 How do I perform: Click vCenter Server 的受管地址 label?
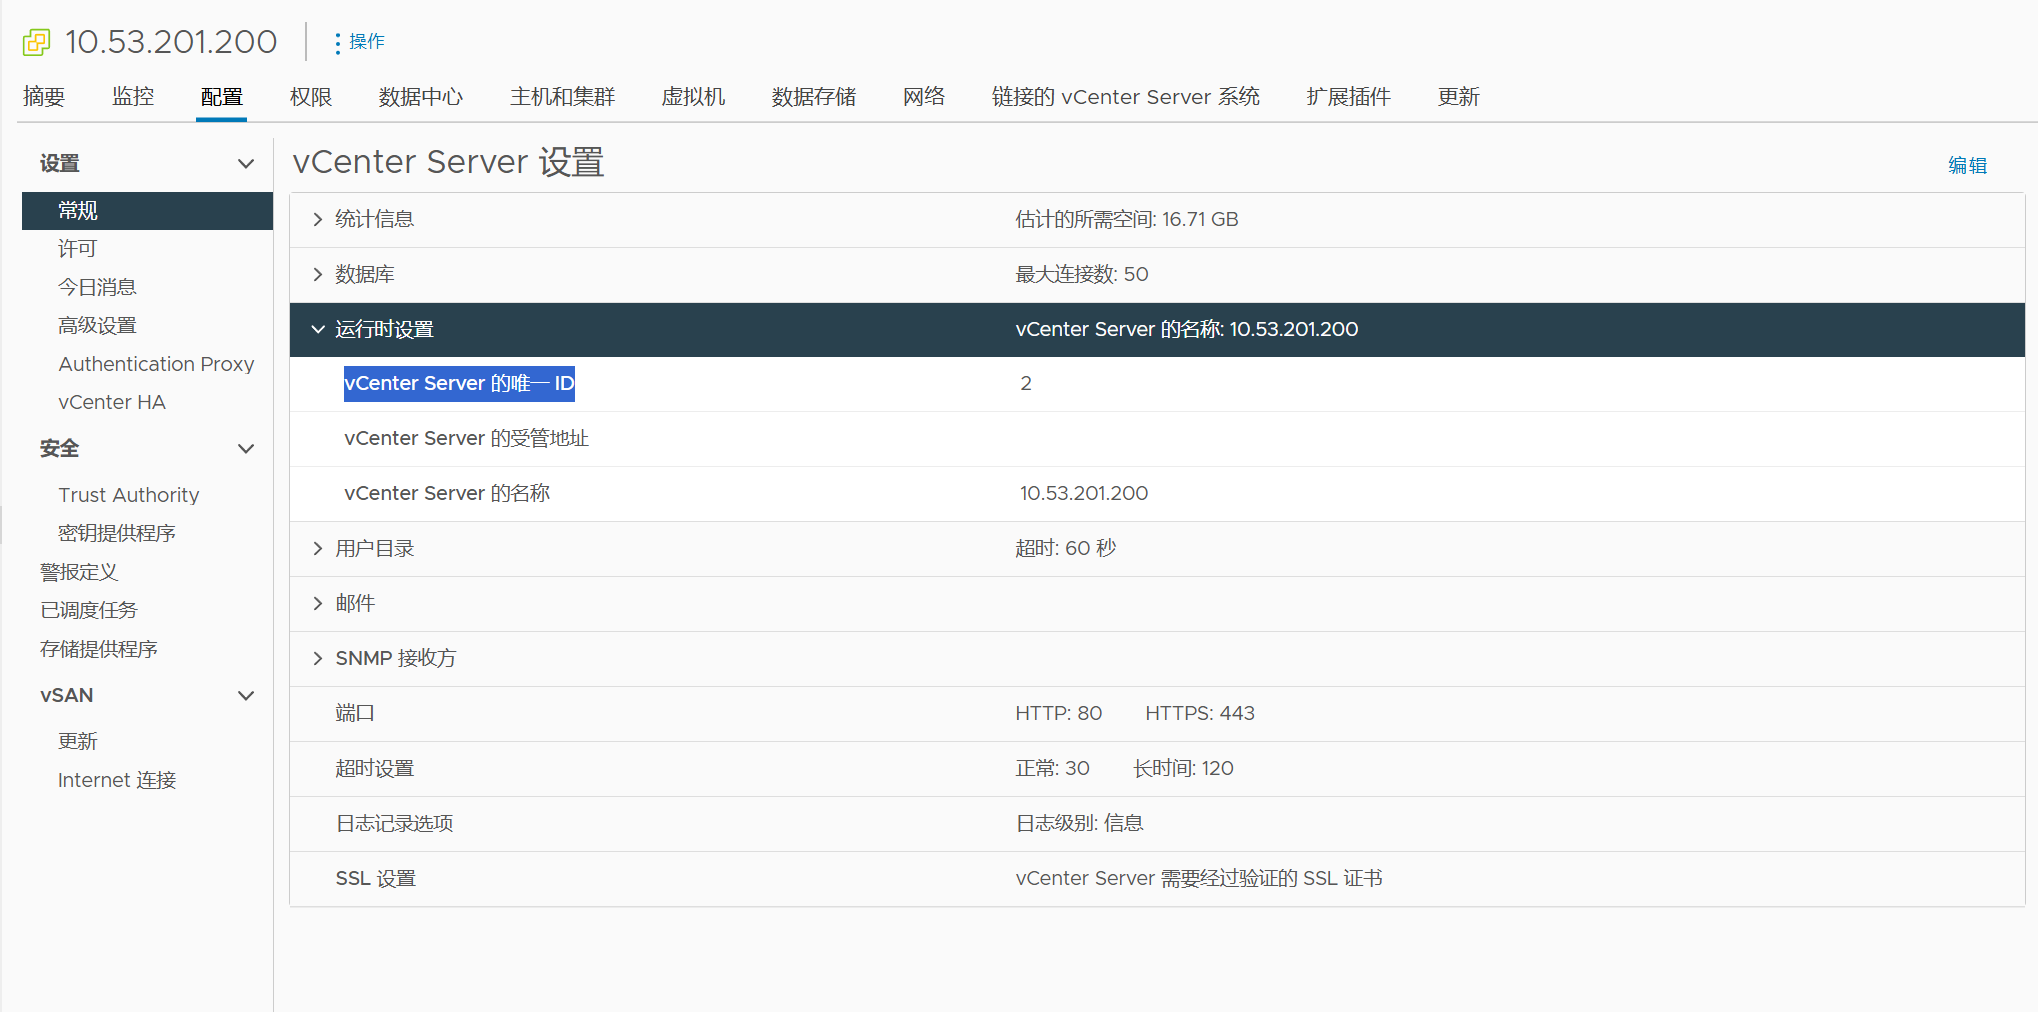[466, 438]
